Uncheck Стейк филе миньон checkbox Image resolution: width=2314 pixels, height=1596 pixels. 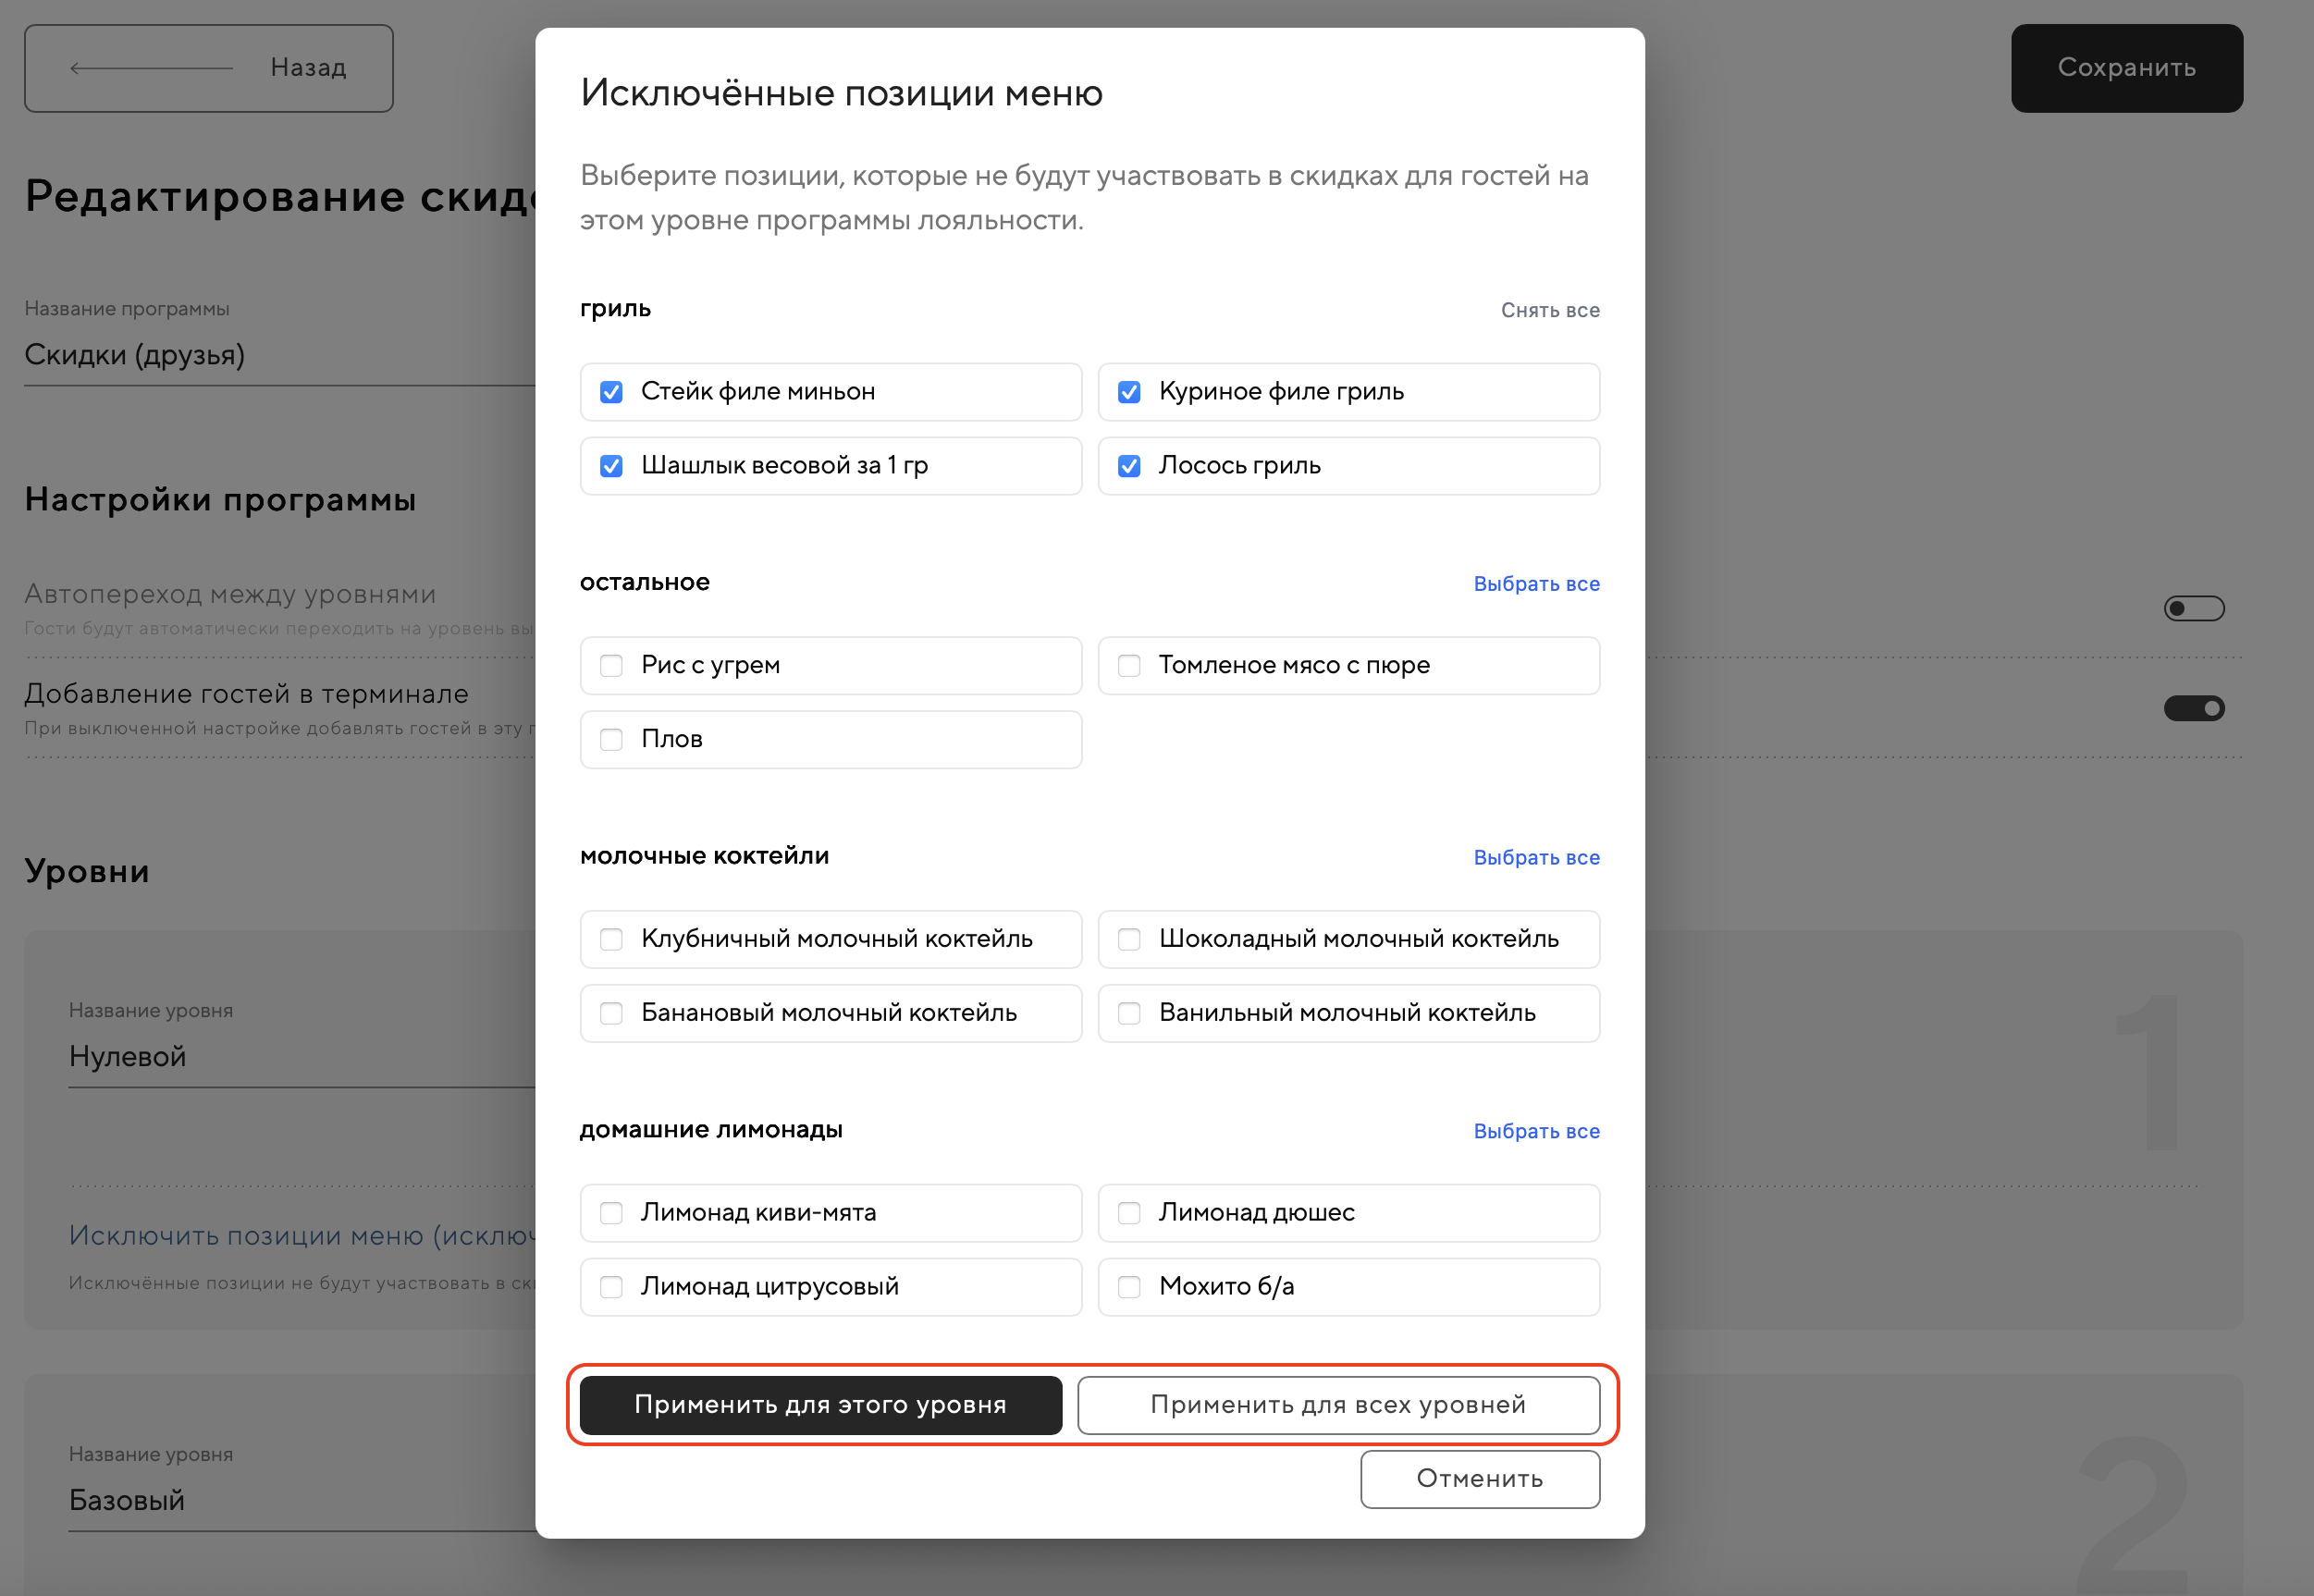click(x=611, y=392)
